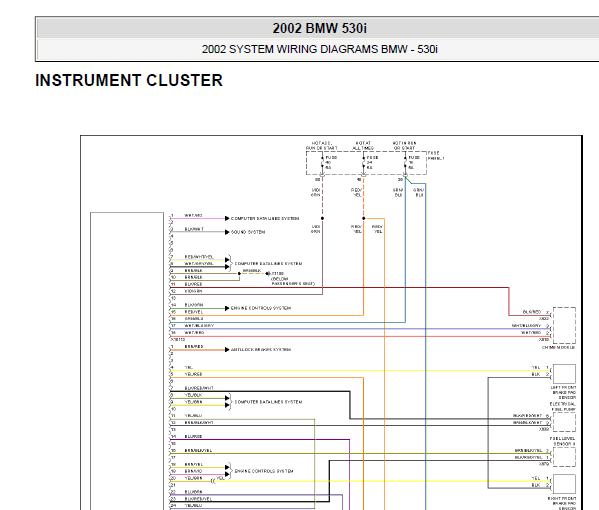Click the ground symbol beside the BRN/BLK dashed wire
The image size is (599, 510).
point(267,274)
